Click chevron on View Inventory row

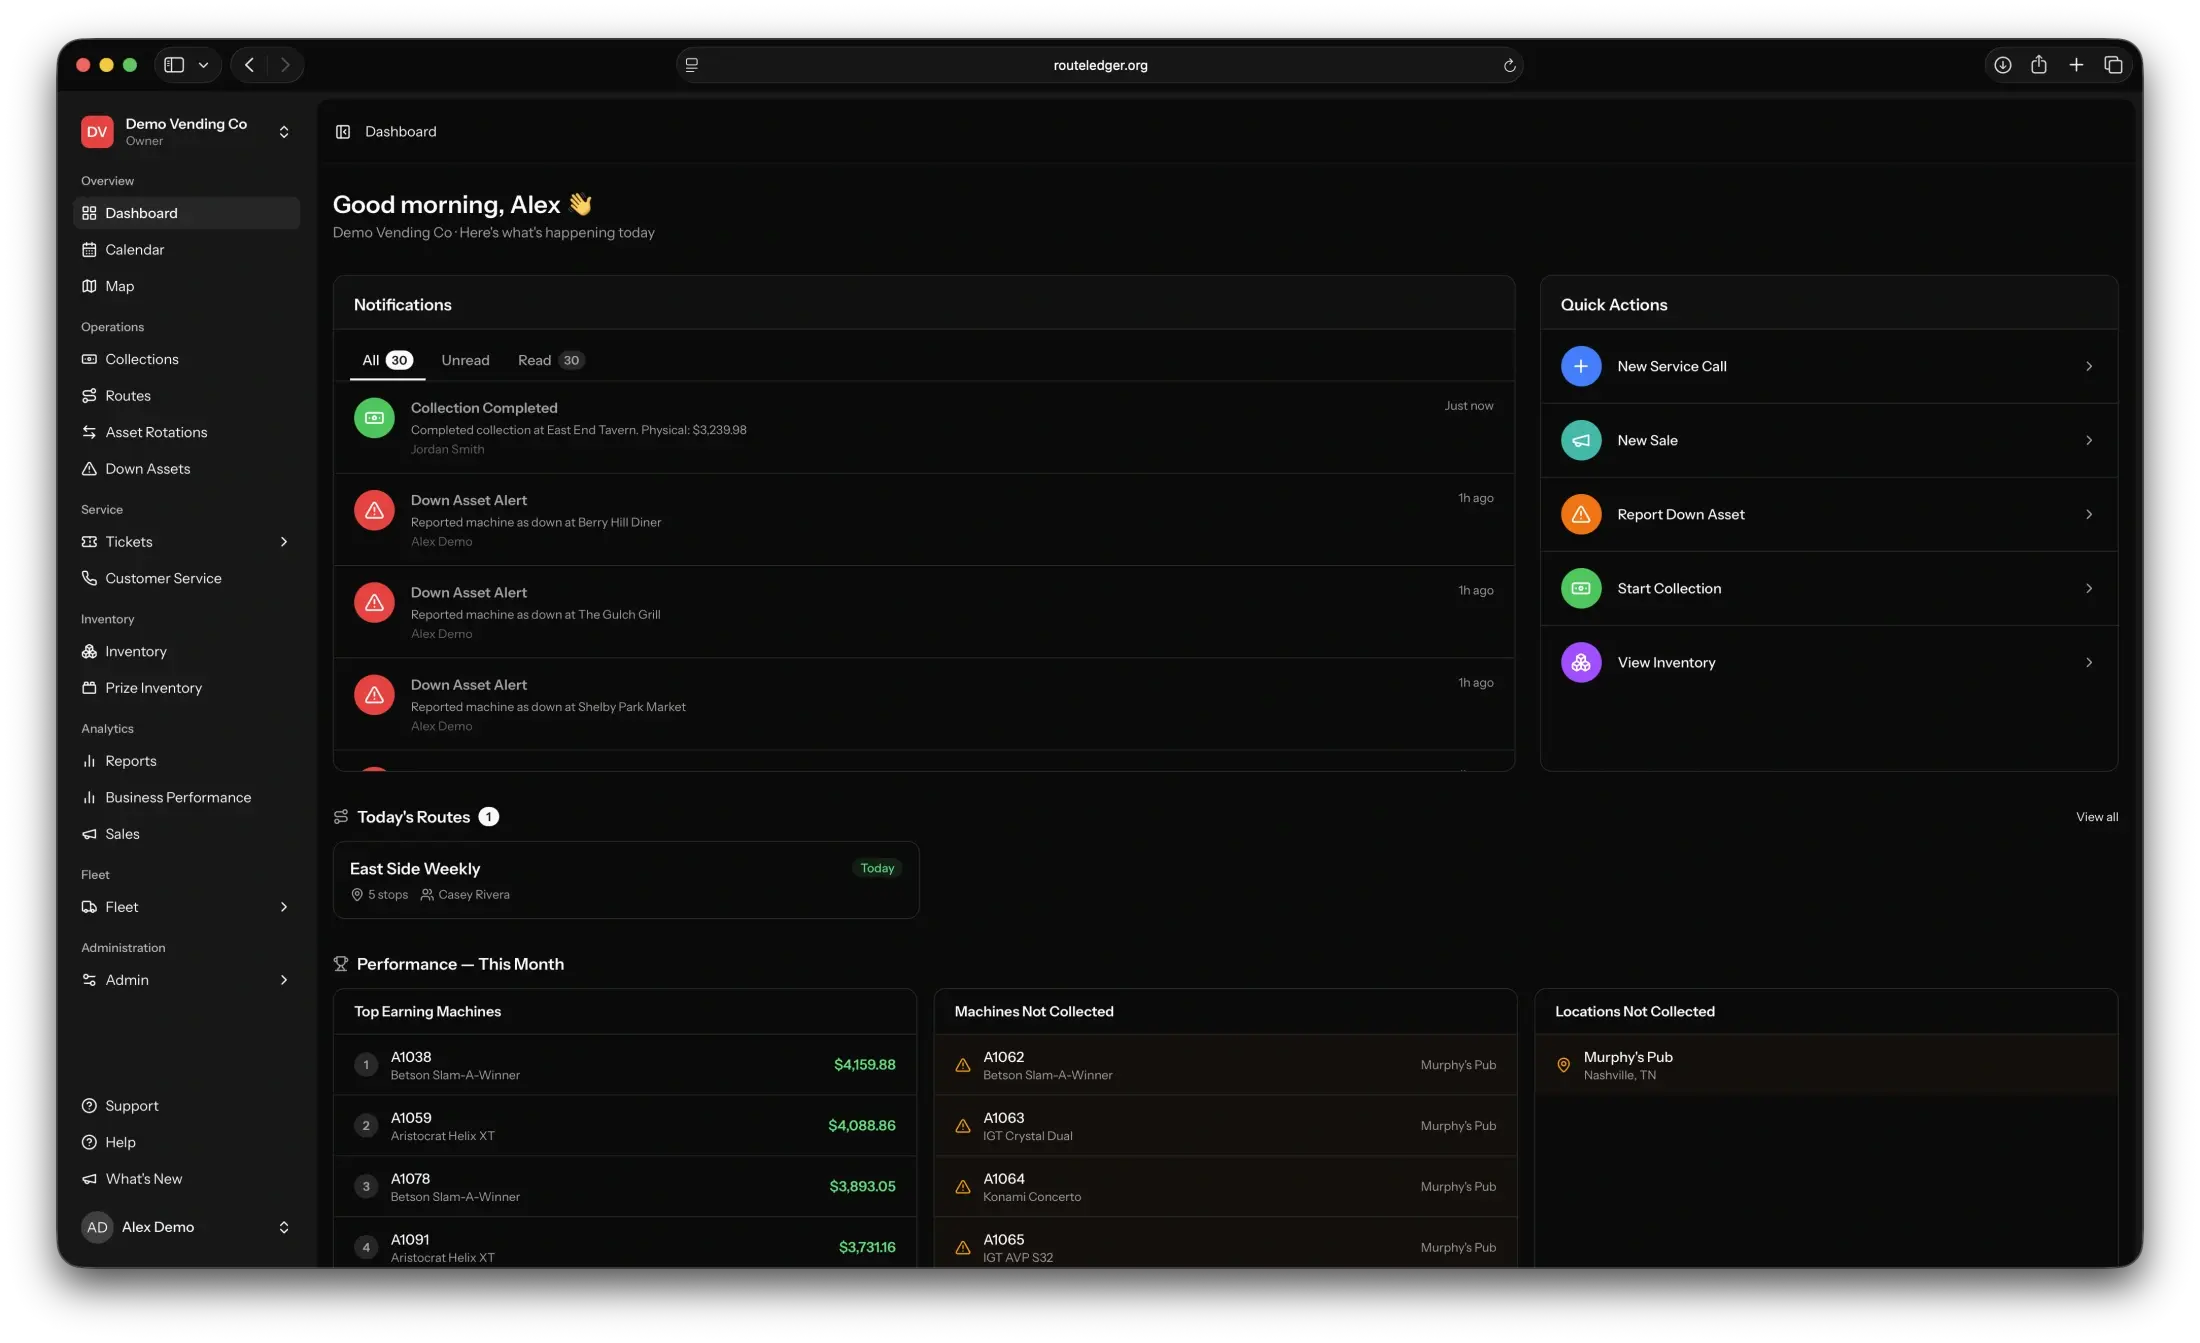click(x=2089, y=662)
